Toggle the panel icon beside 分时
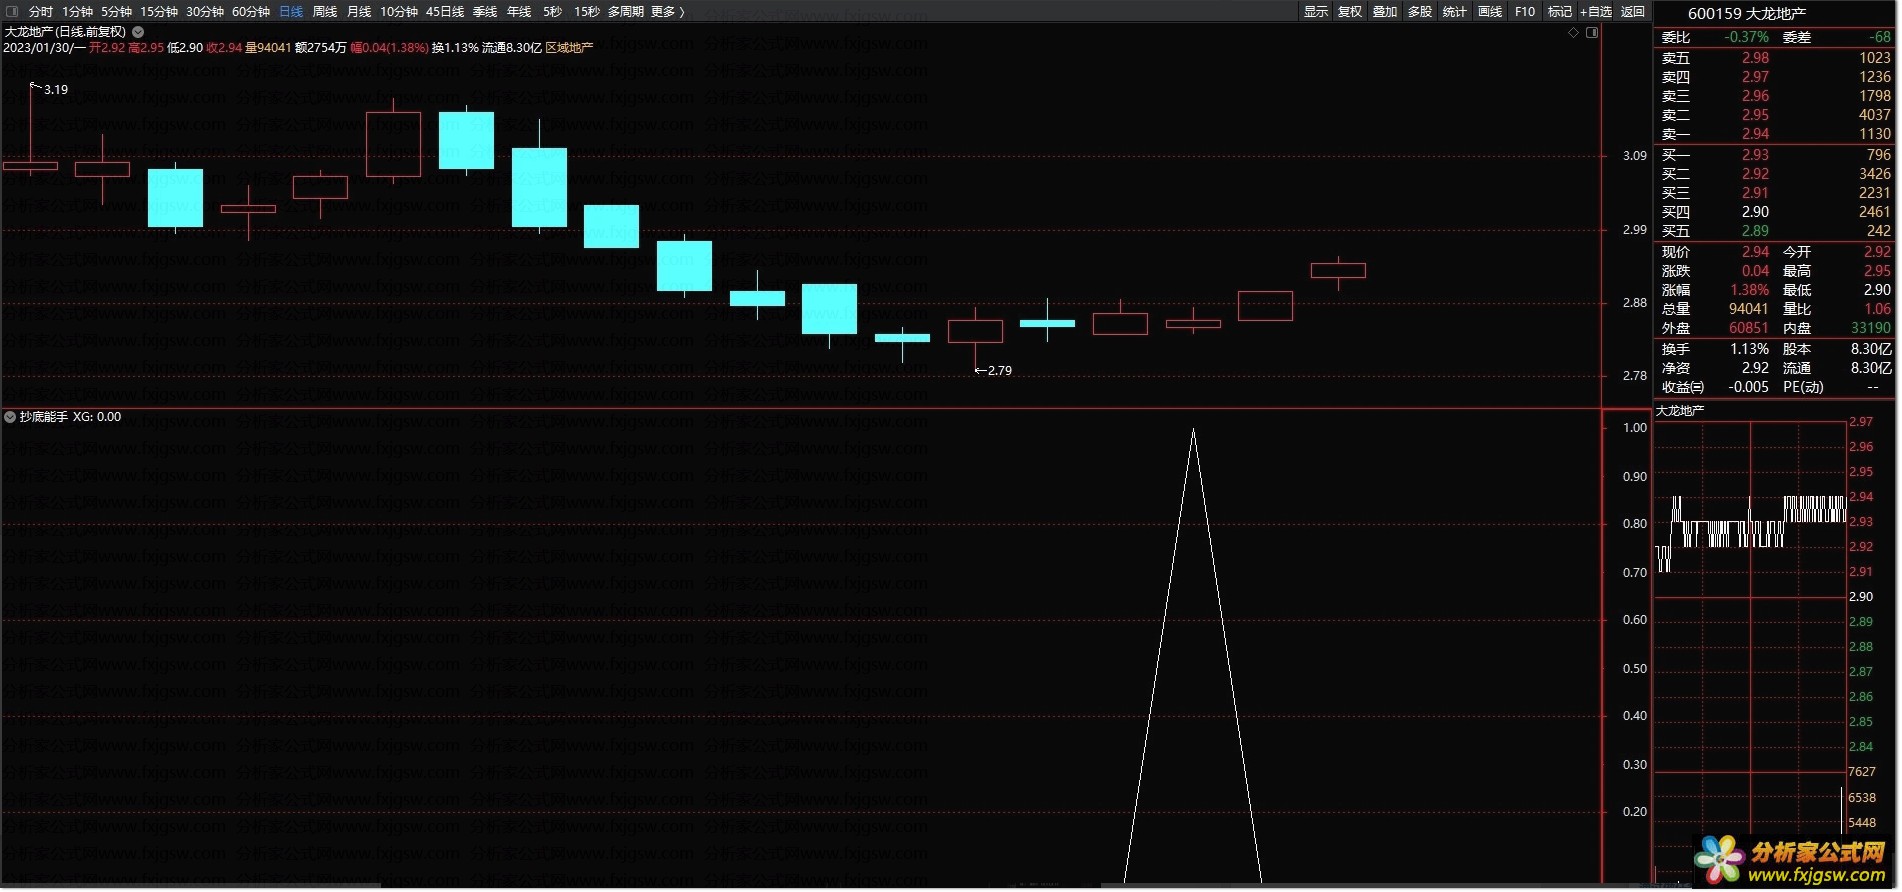The height and width of the screenshot is (892, 1902). point(13,11)
